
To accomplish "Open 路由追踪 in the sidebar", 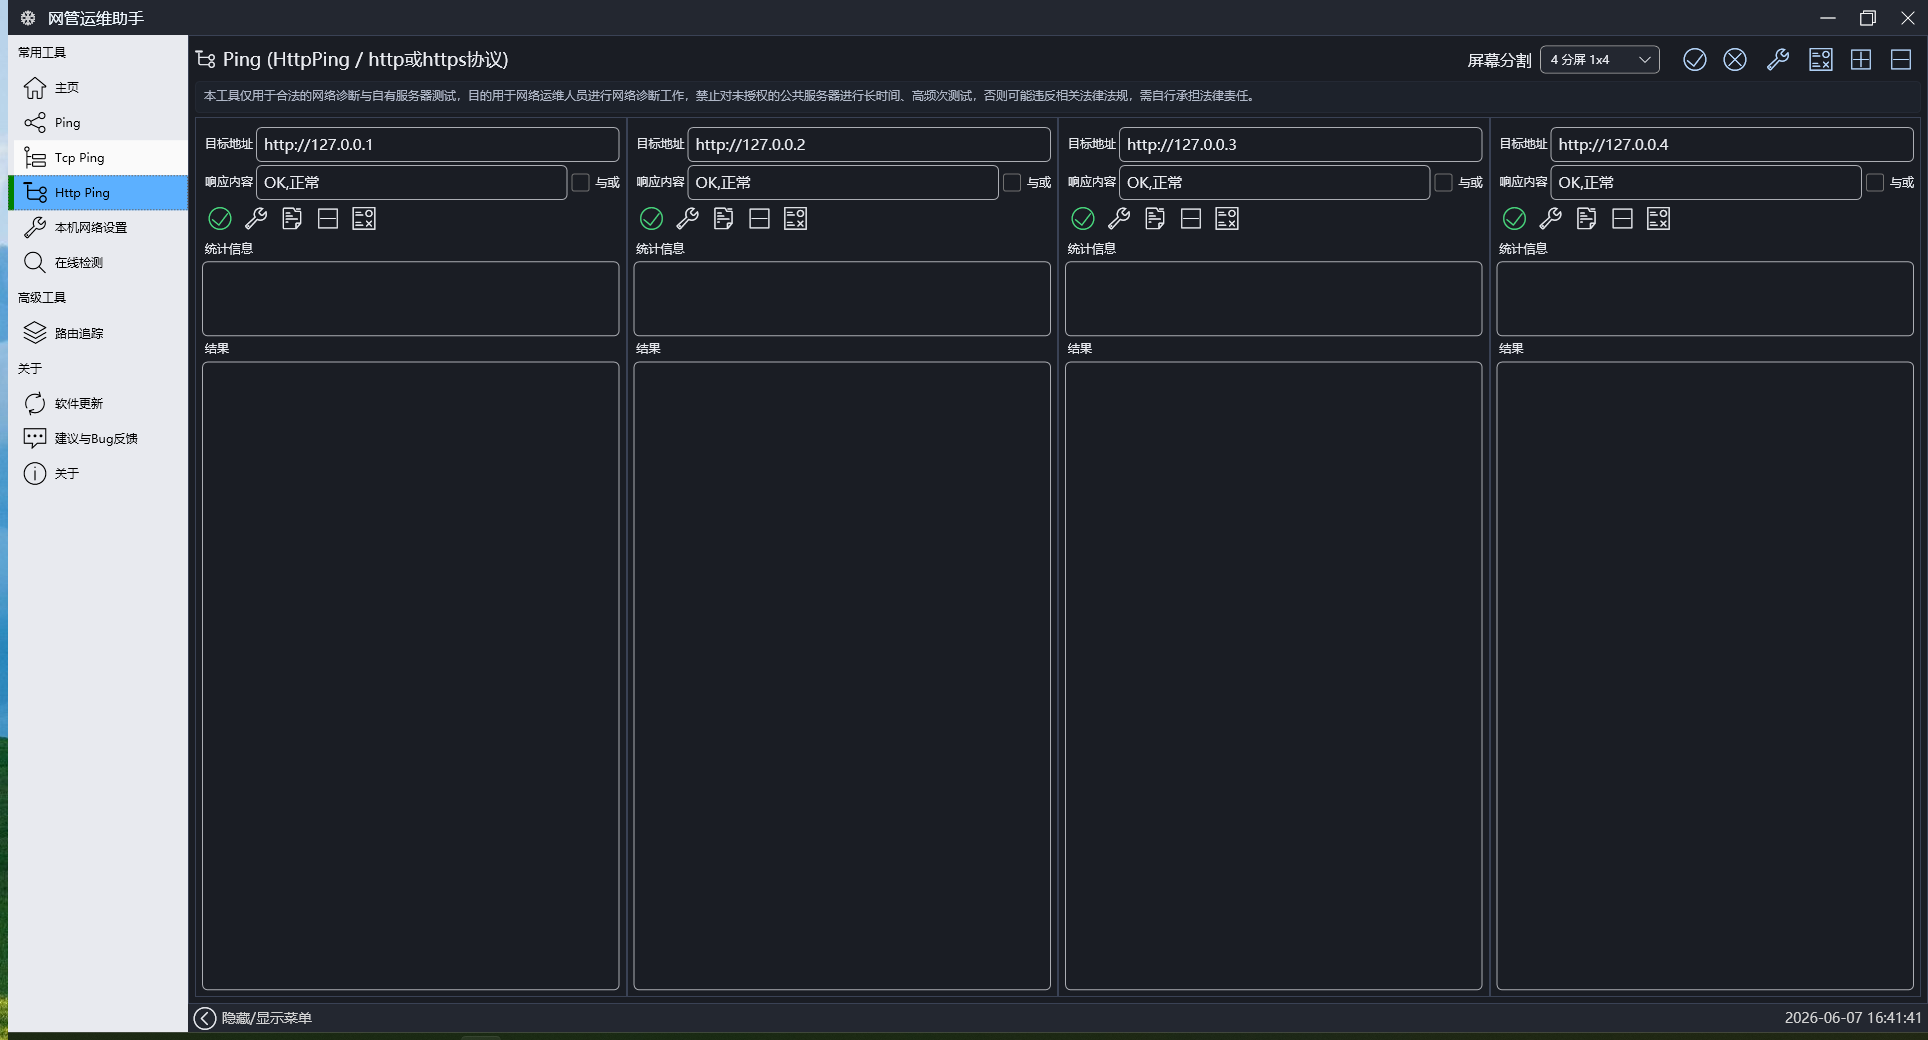I will [x=98, y=333].
